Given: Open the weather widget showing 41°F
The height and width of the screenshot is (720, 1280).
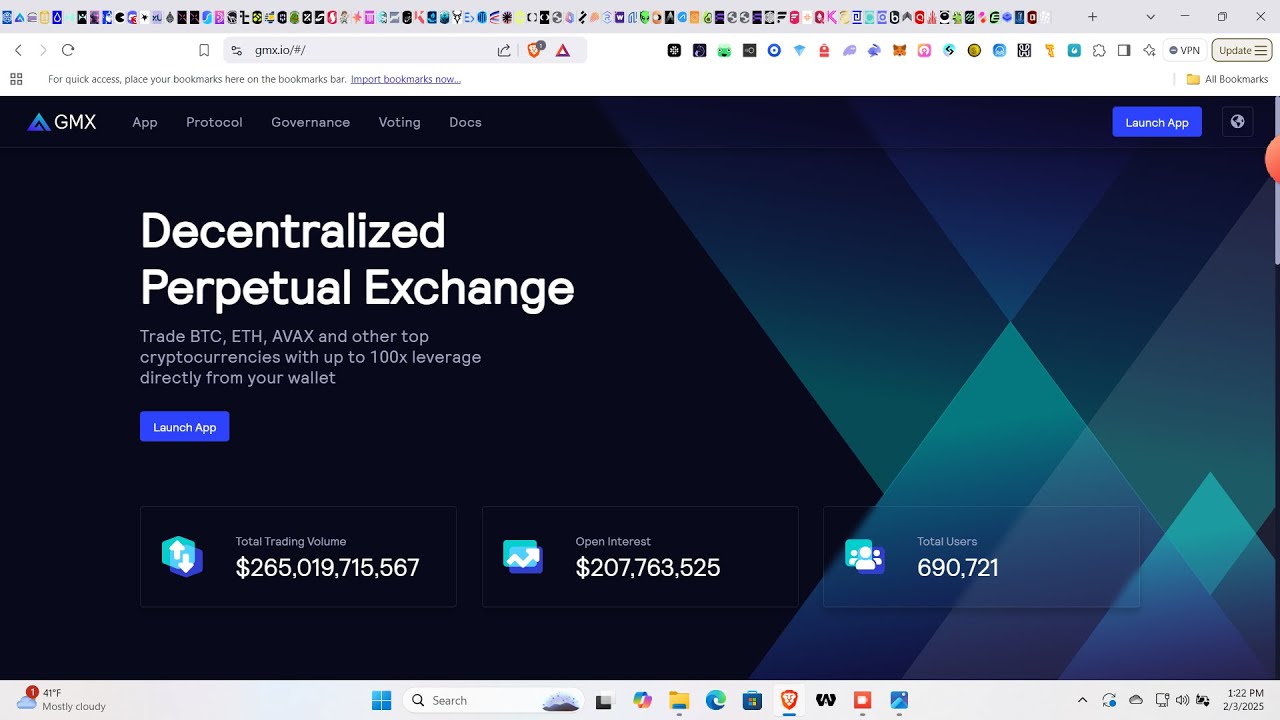Looking at the screenshot, I should 62,699.
